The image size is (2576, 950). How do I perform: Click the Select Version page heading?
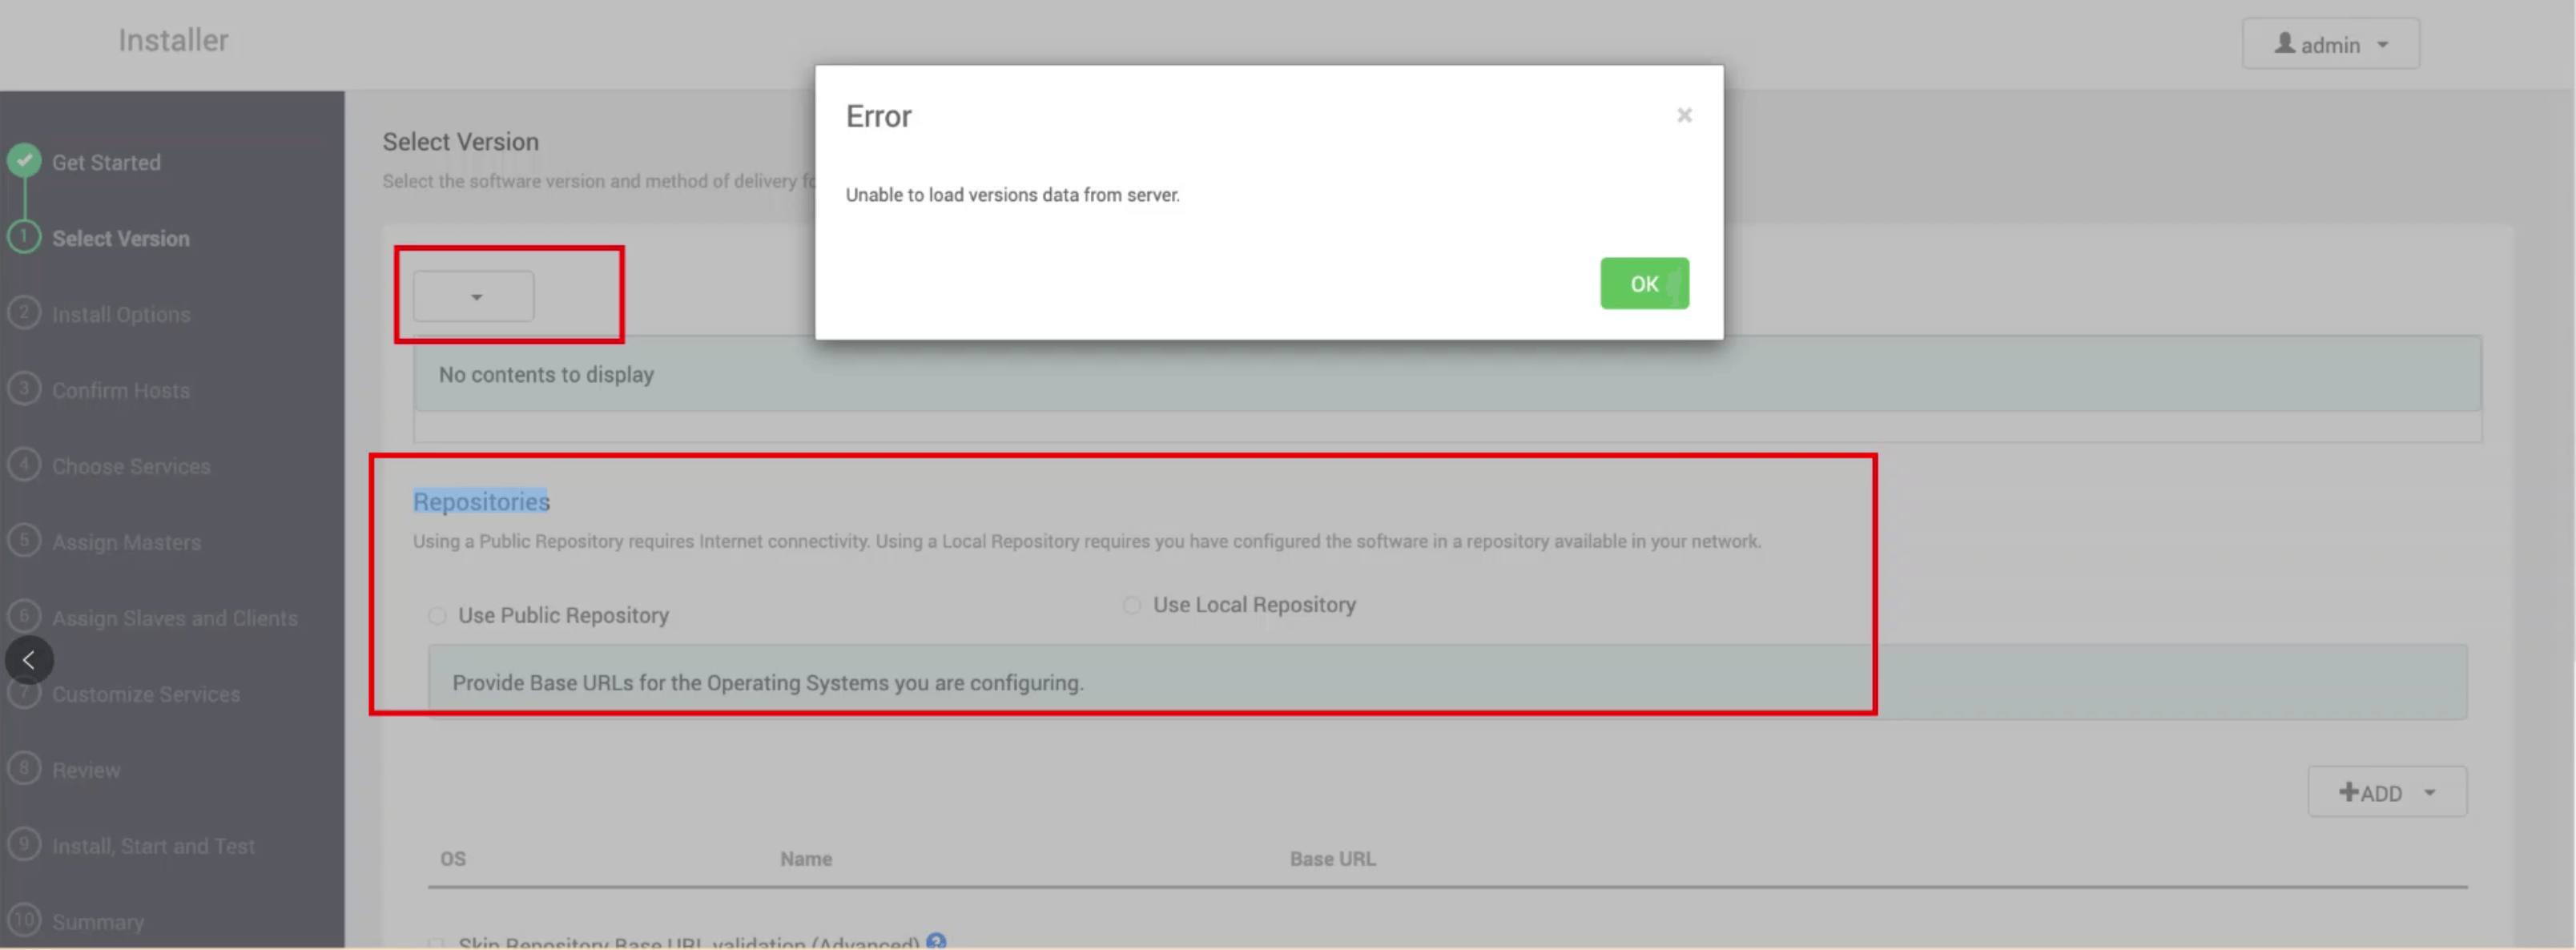460,142
